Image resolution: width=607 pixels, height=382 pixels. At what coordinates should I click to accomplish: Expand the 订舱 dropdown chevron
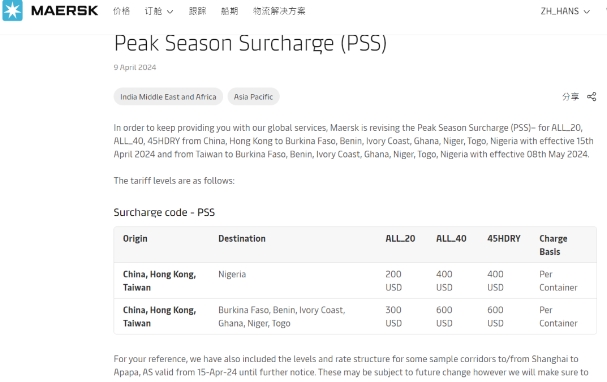(170, 12)
